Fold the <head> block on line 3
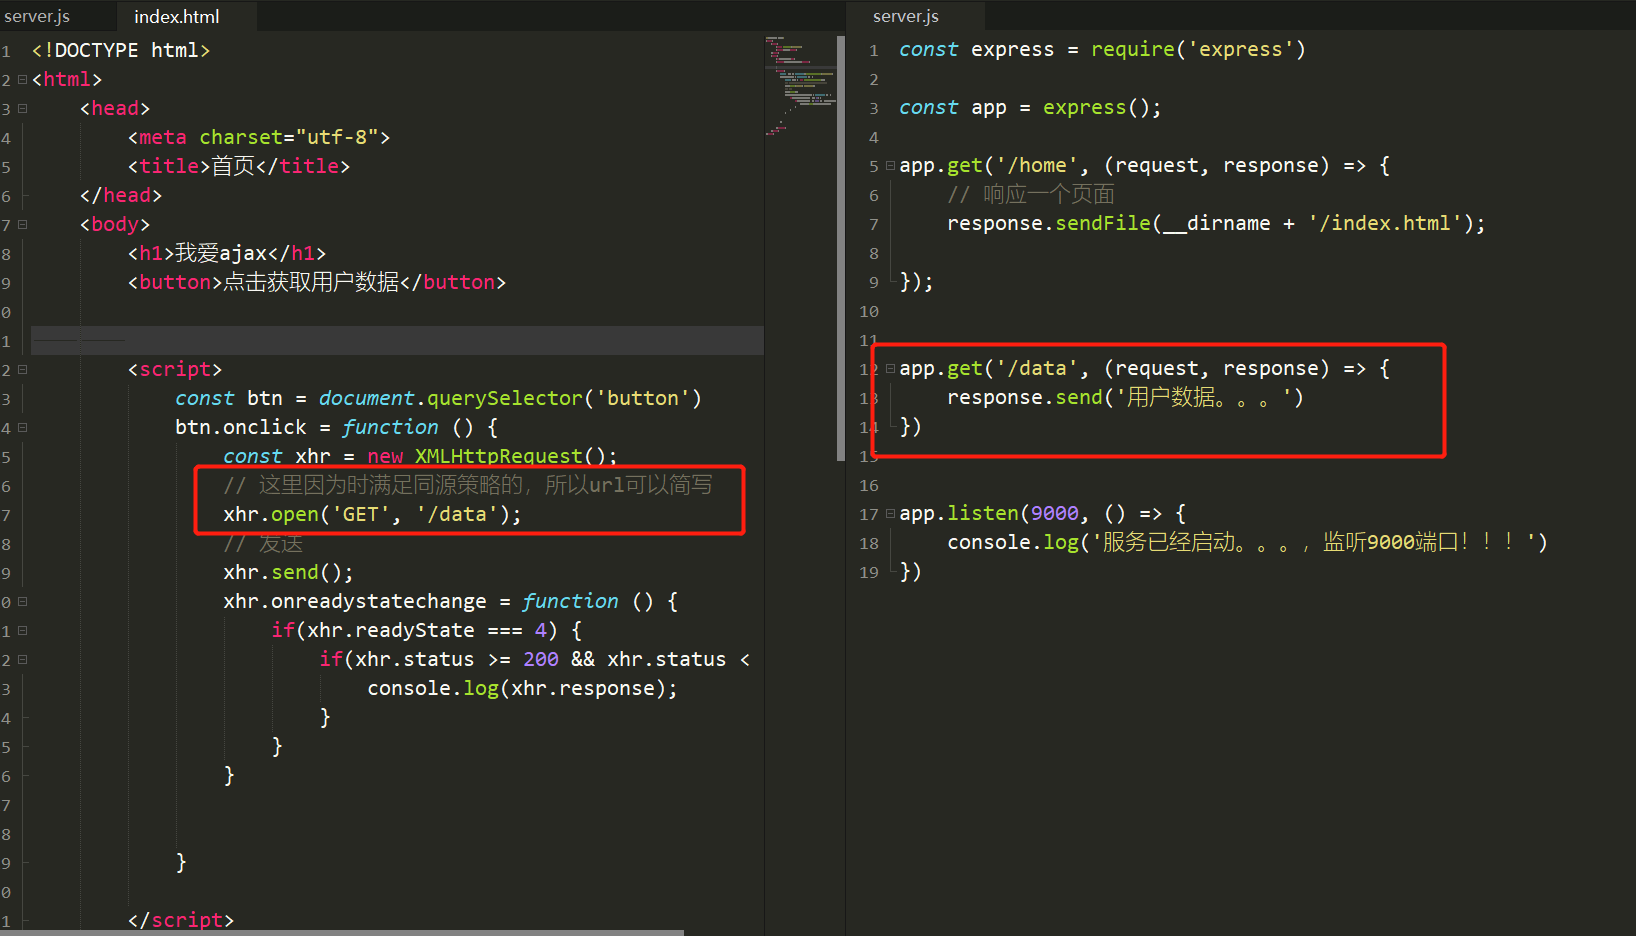 point(22,109)
